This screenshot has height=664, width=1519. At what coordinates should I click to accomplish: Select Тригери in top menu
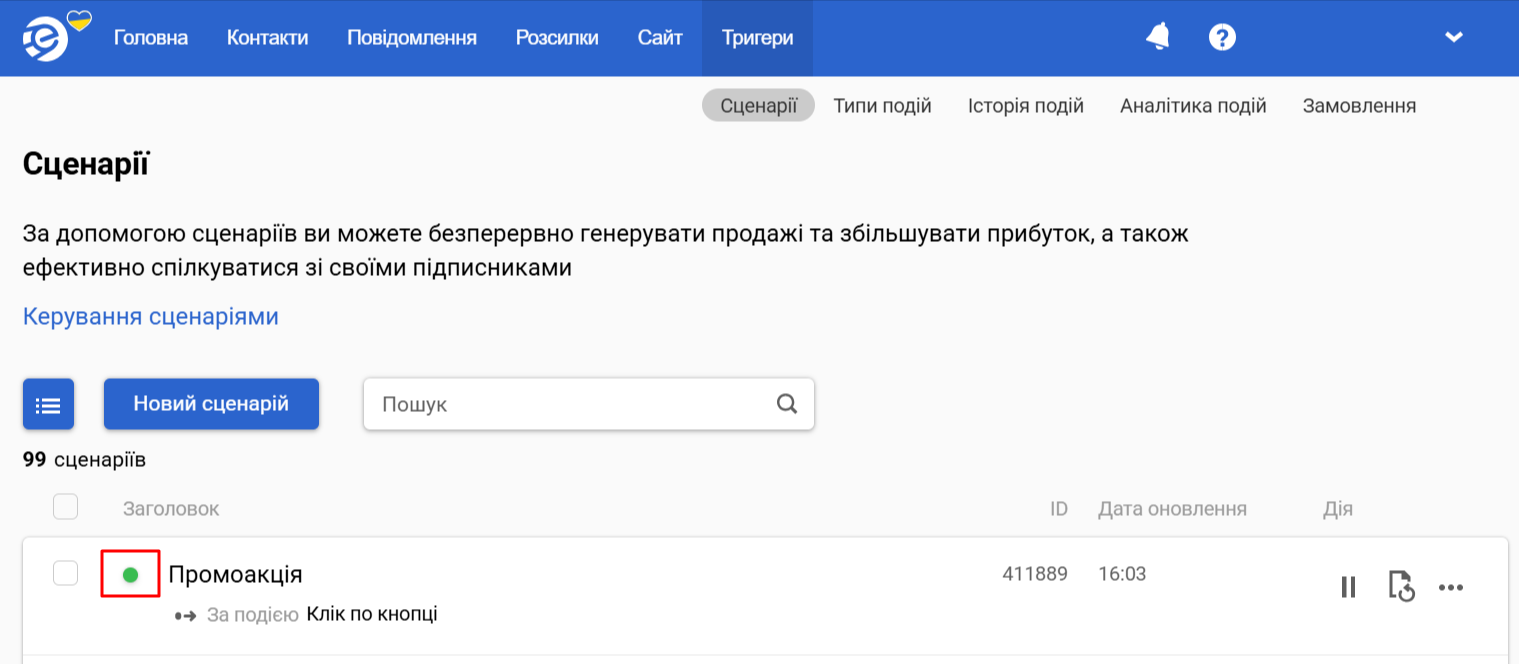coord(757,38)
